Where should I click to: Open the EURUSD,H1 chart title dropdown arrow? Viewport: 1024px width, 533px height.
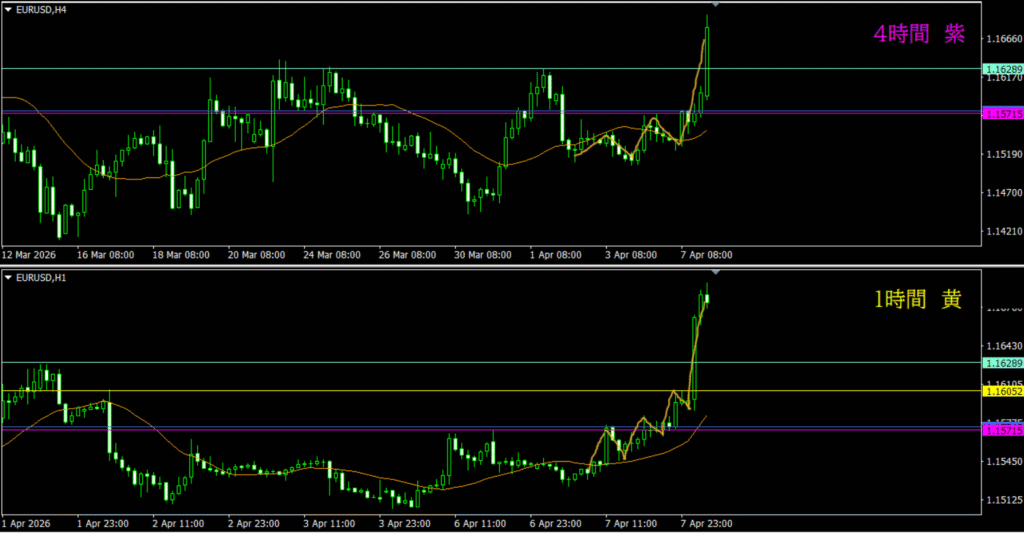click(9, 276)
